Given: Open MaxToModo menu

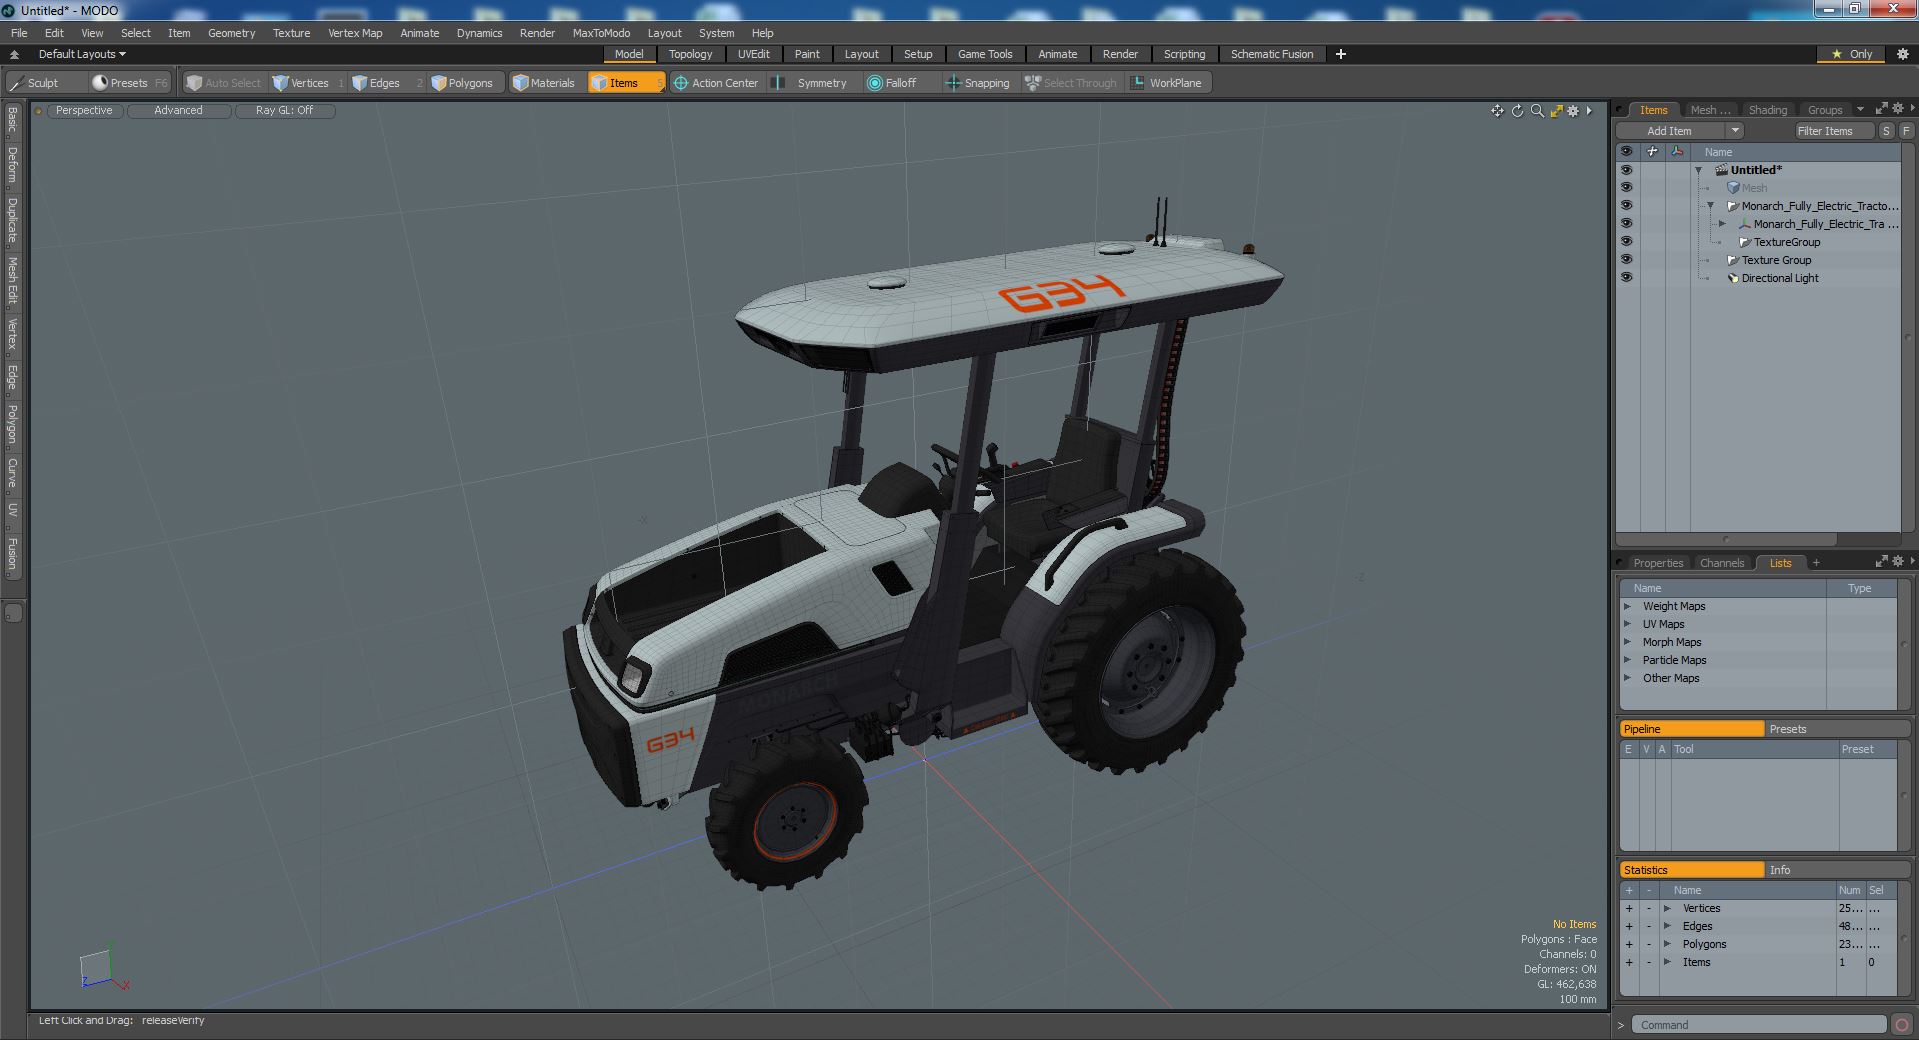Looking at the screenshot, I should [601, 33].
